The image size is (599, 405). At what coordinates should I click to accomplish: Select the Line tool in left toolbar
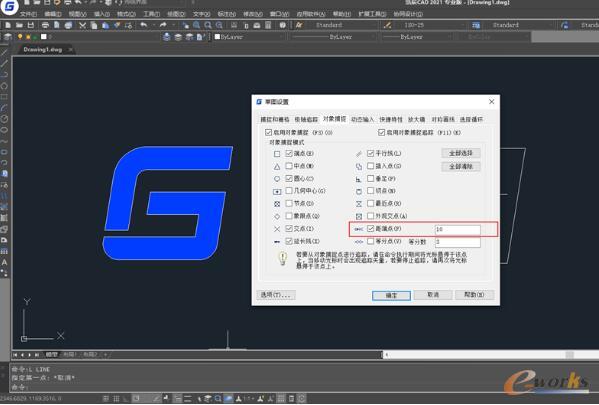pos(4,52)
